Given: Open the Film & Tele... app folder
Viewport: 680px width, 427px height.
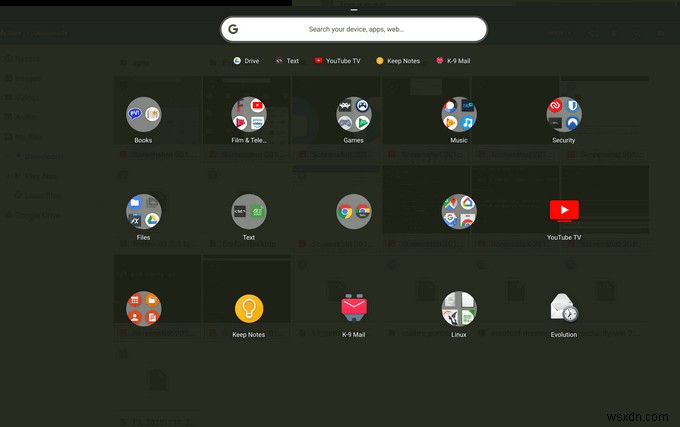Looking at the screenshot, I should click(249, 114).
